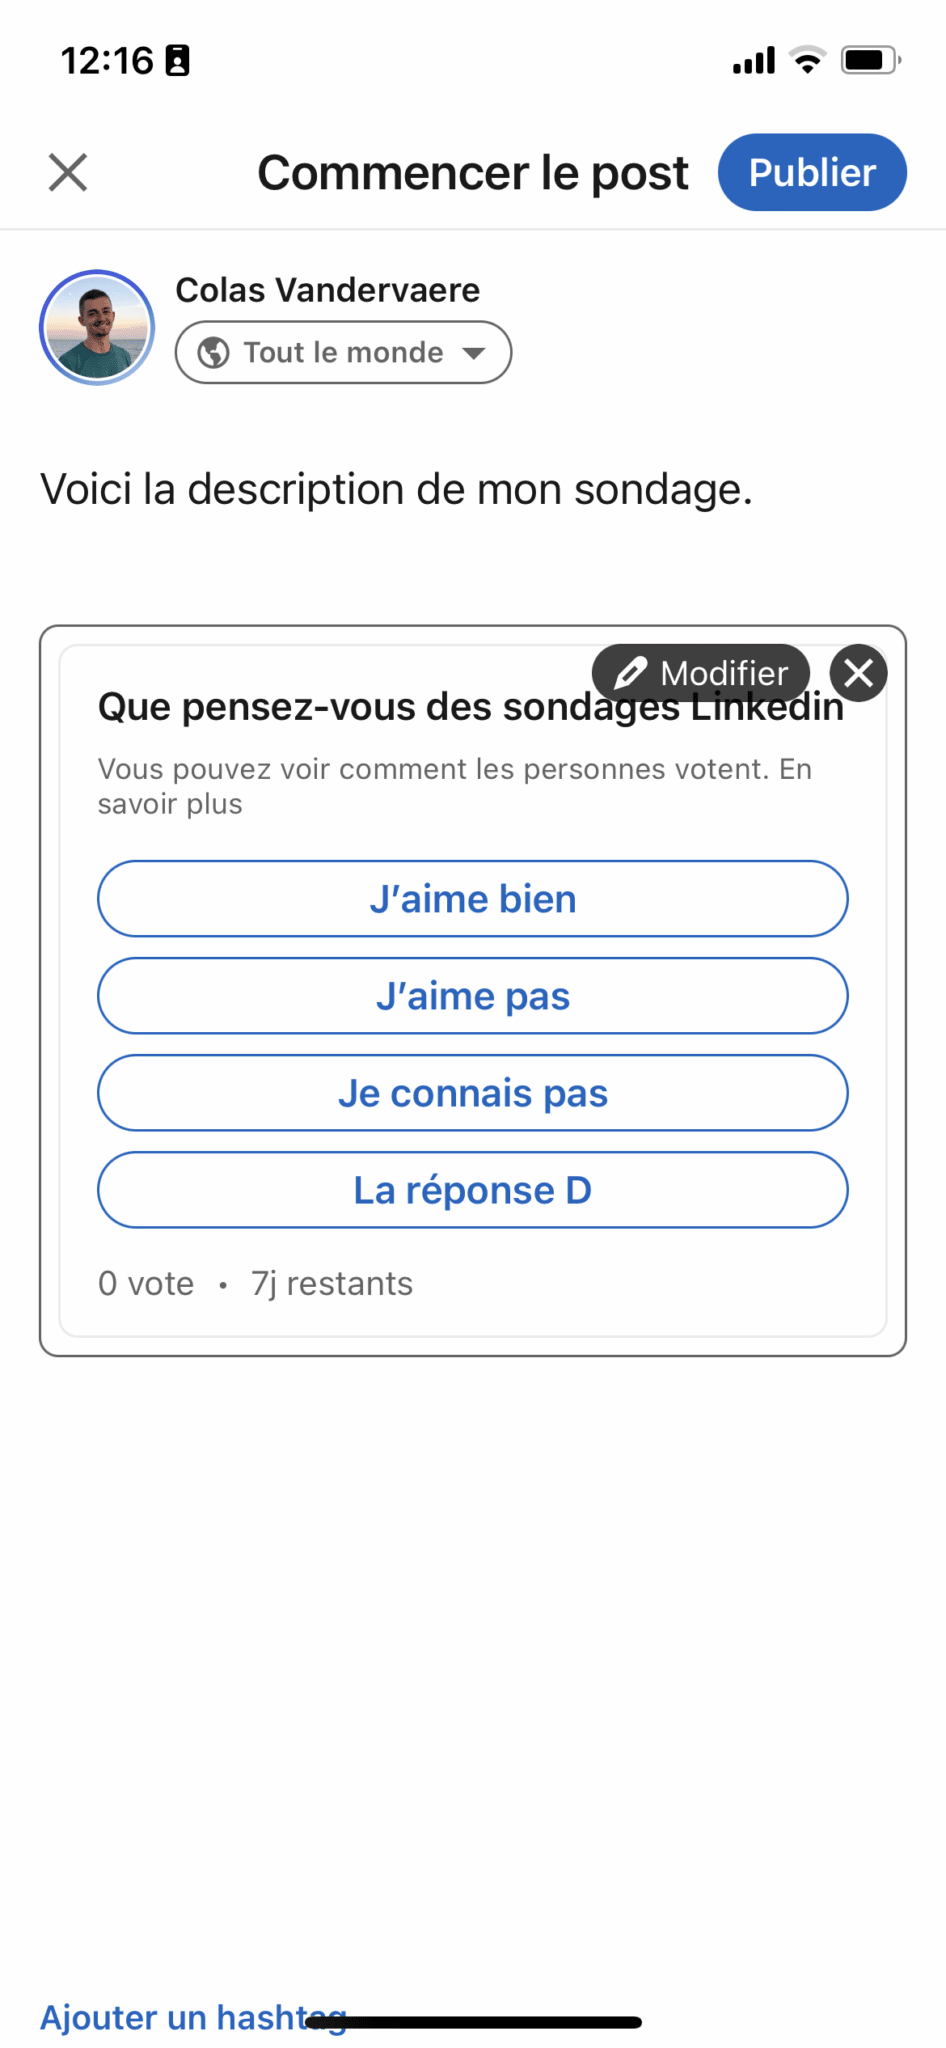This screenshot has width=946, height=2048.
Task: Tap the battery indicator
Action: (x=868, y=60)
